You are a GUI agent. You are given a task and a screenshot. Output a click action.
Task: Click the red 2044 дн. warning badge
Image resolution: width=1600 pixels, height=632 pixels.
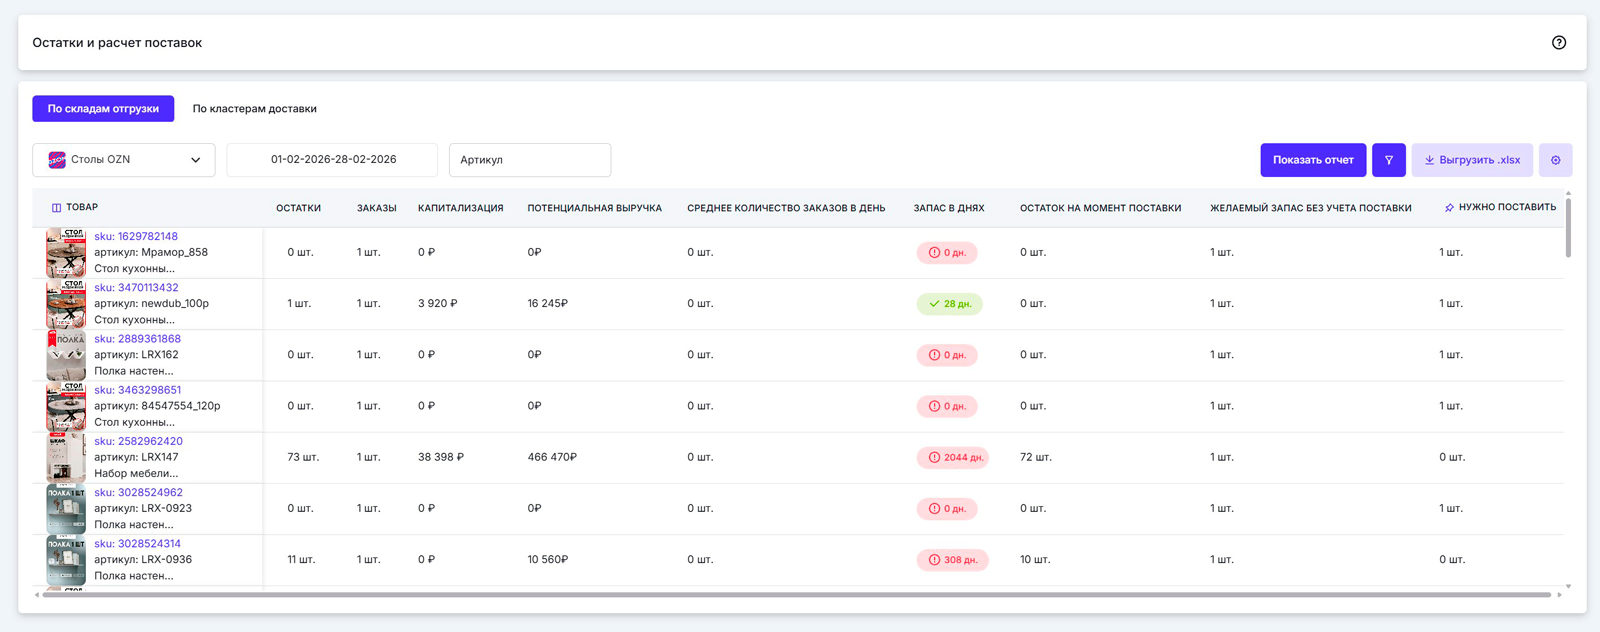[x=952, y=457]
